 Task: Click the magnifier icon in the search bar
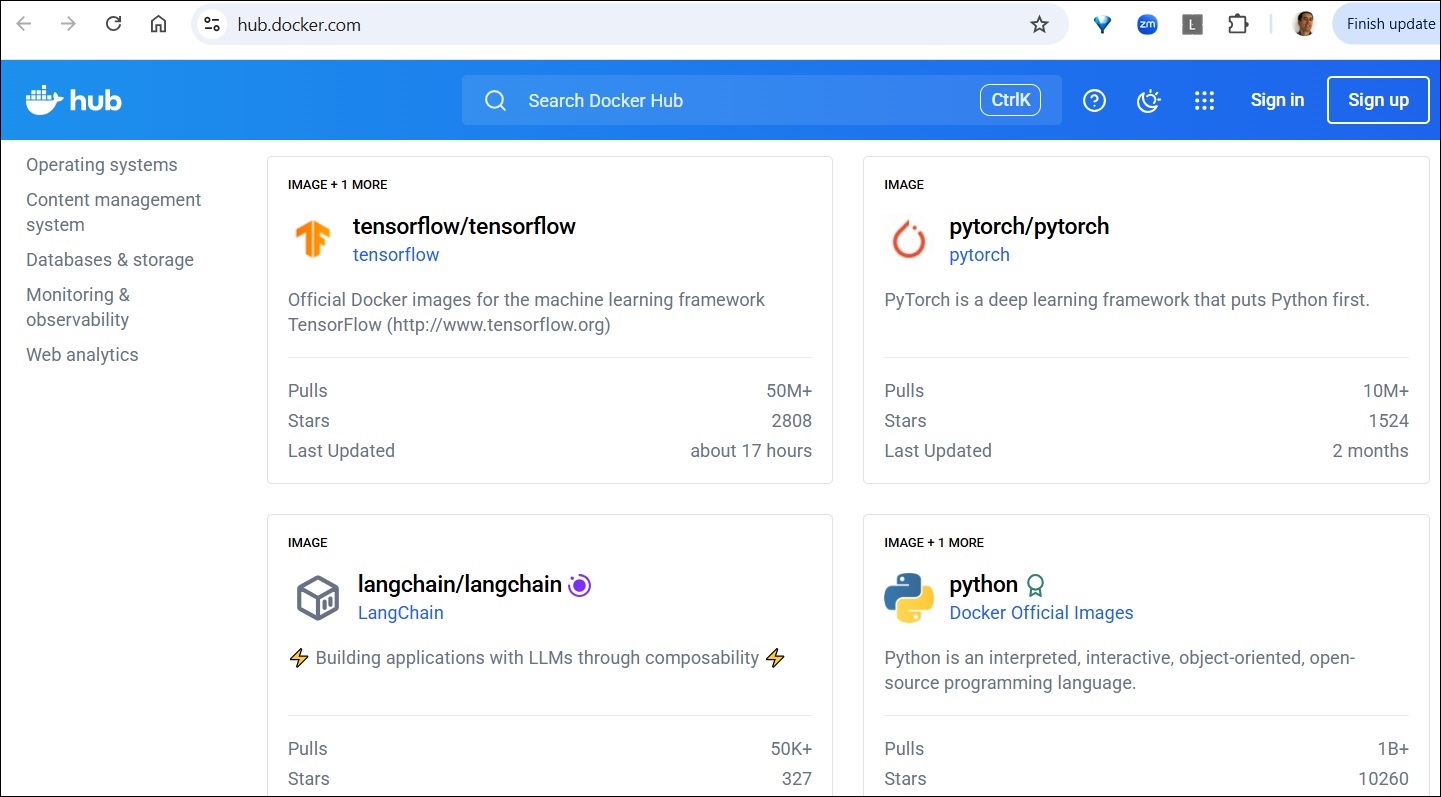click(x=495, y=100)
